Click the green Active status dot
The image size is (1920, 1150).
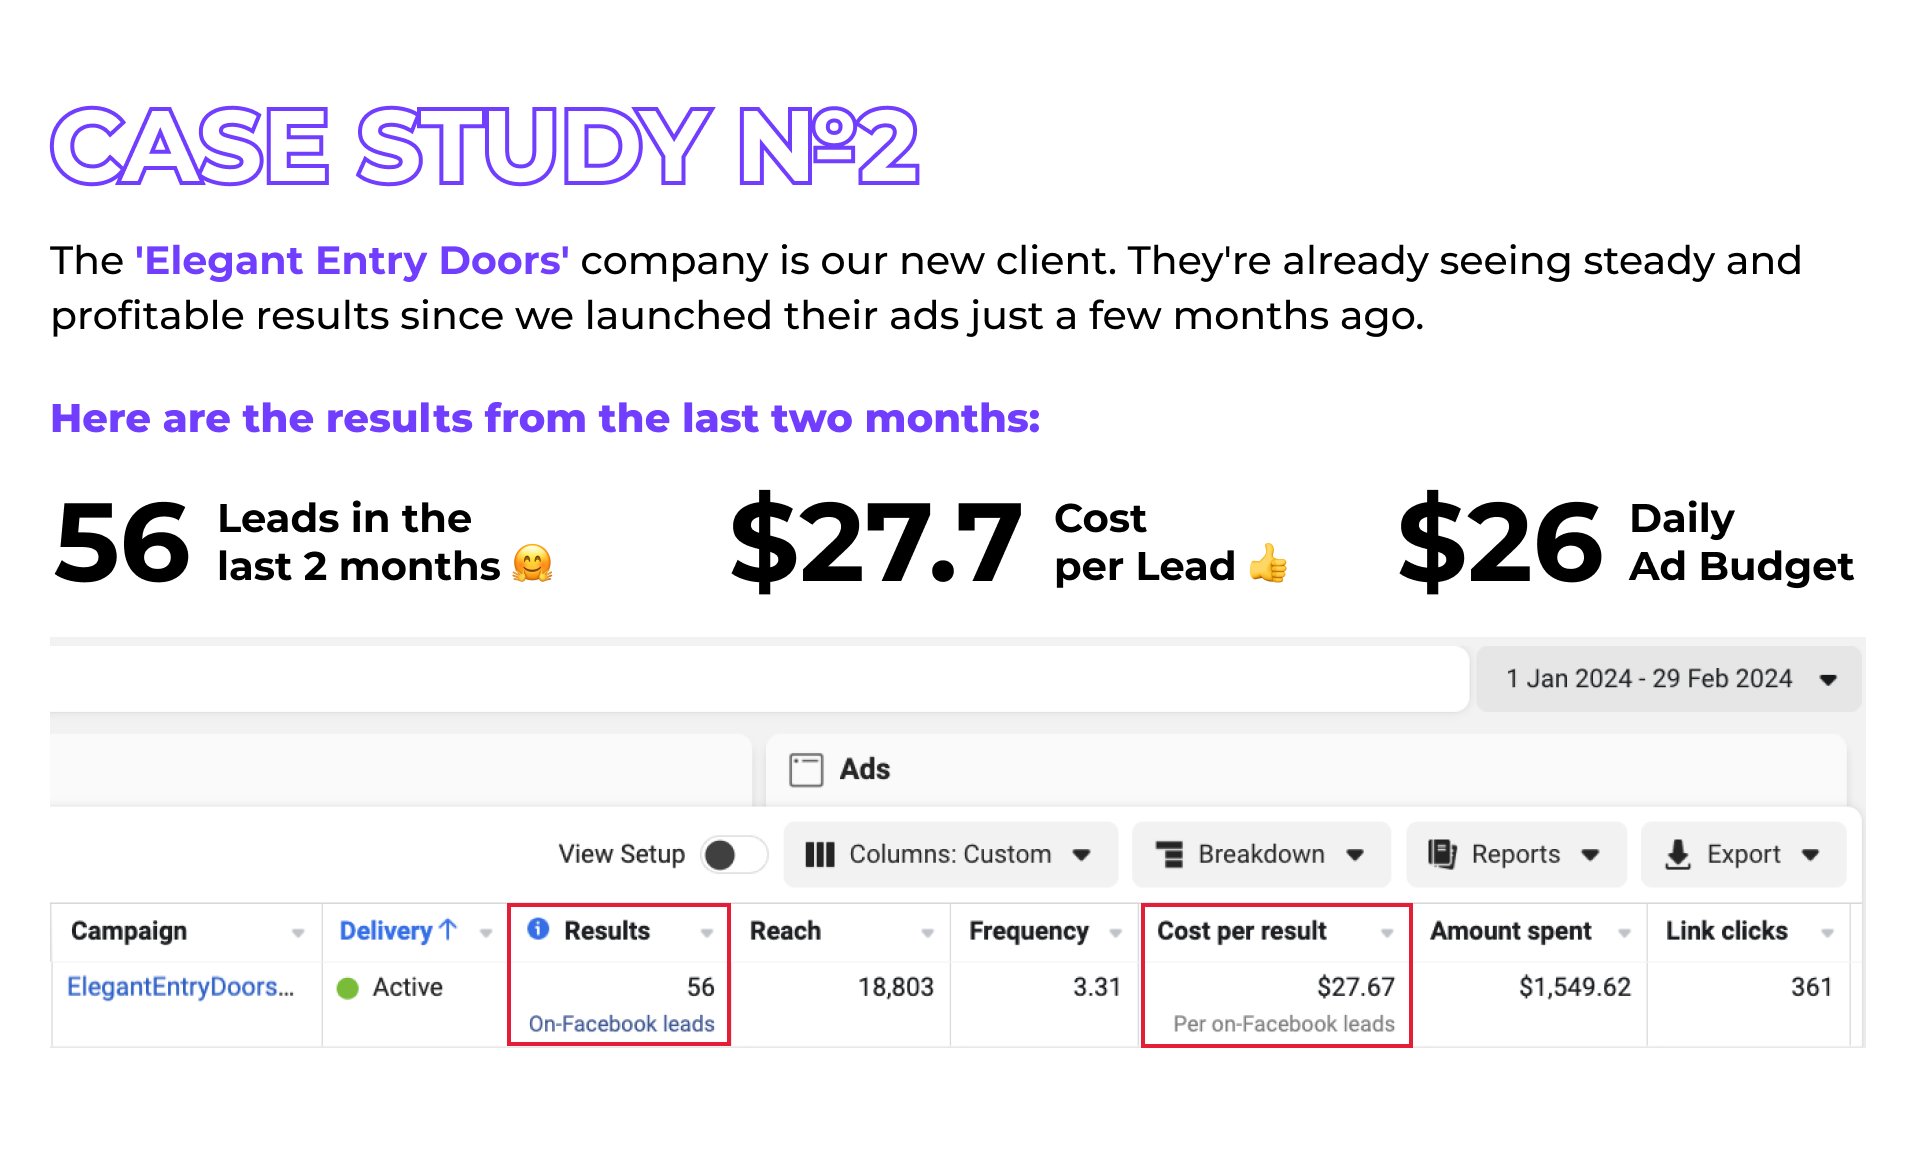click(348, 988)
